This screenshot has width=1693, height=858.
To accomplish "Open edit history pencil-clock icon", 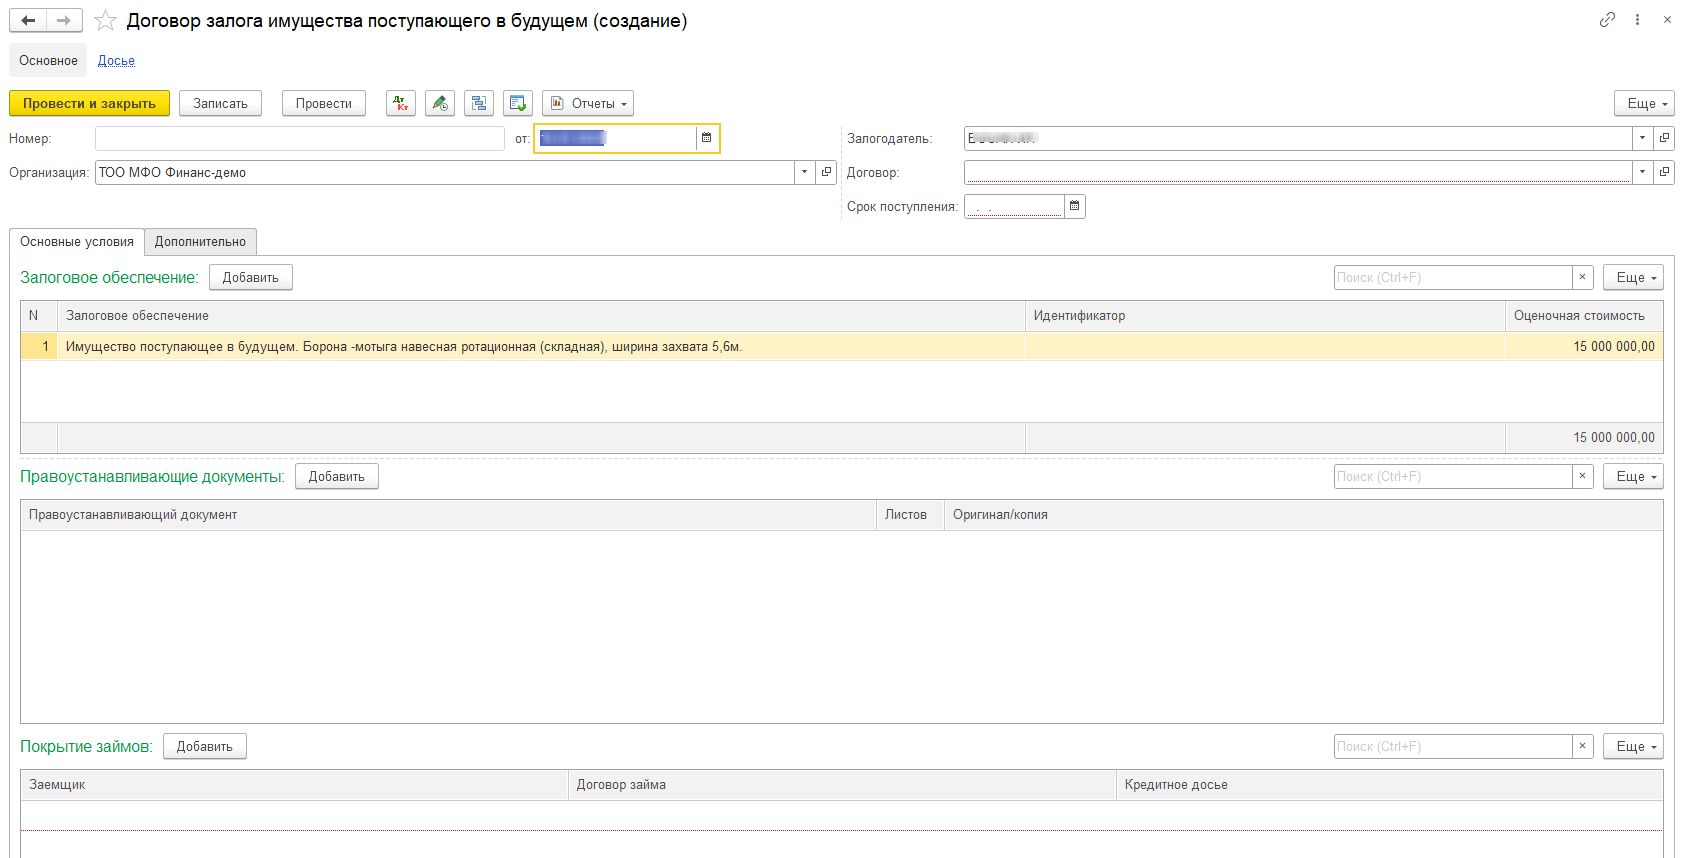I will coord(440,103).
